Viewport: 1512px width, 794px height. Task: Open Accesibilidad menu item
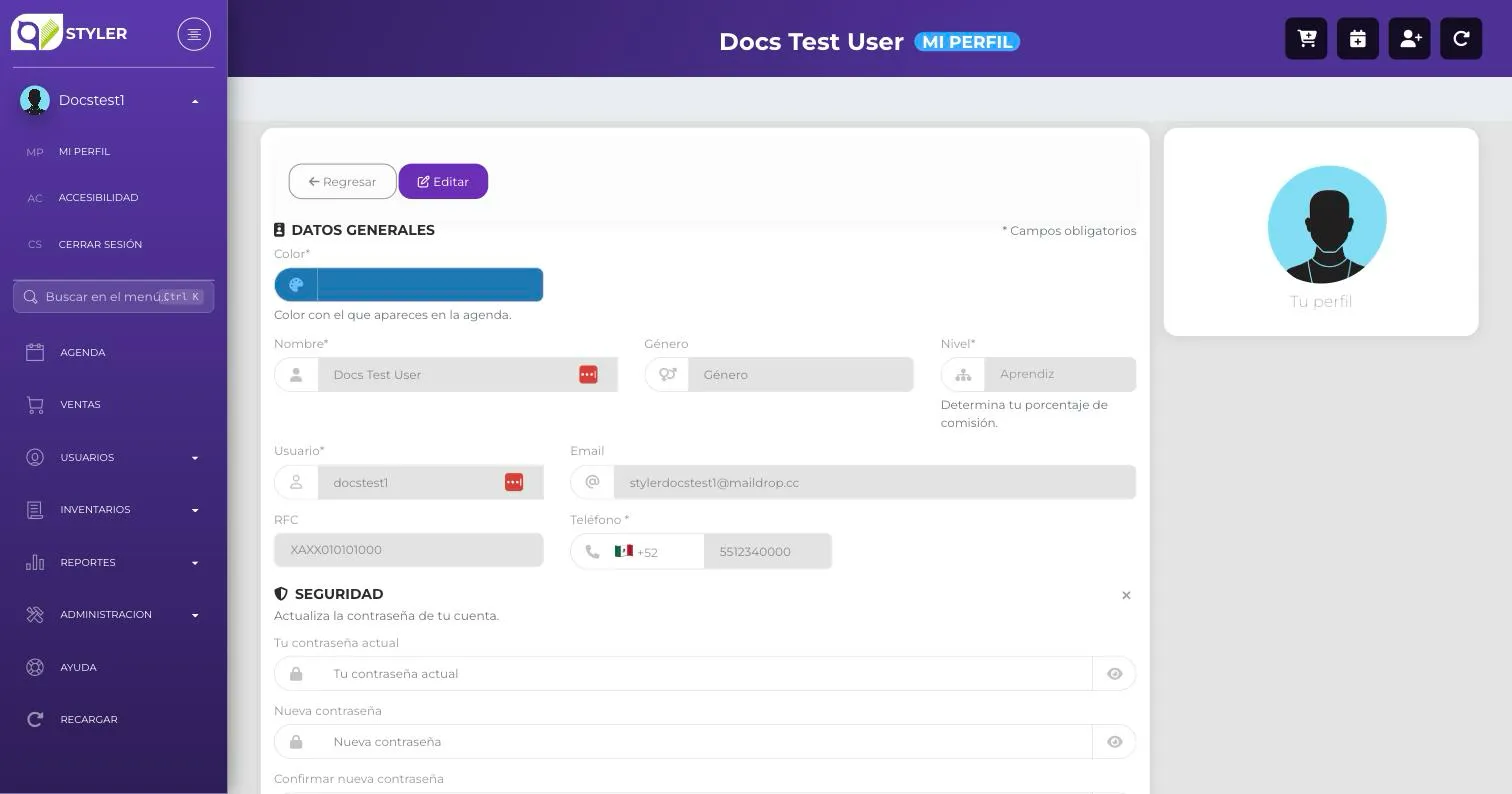click(x=98, y=198)
